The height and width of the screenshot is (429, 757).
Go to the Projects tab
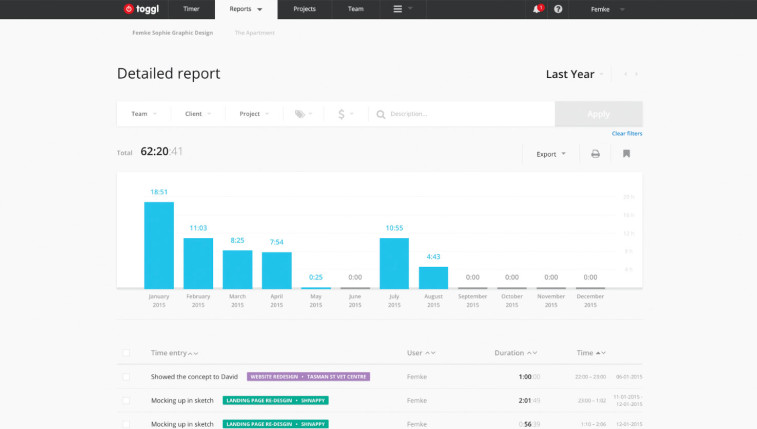[305, 9]
